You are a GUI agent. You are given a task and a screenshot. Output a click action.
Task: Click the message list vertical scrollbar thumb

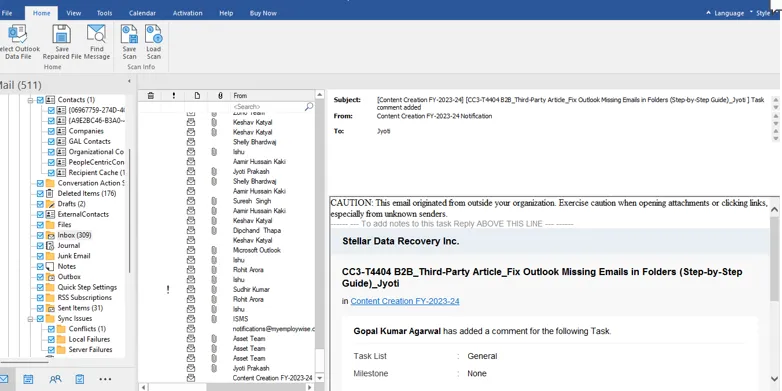pos(320,360)
